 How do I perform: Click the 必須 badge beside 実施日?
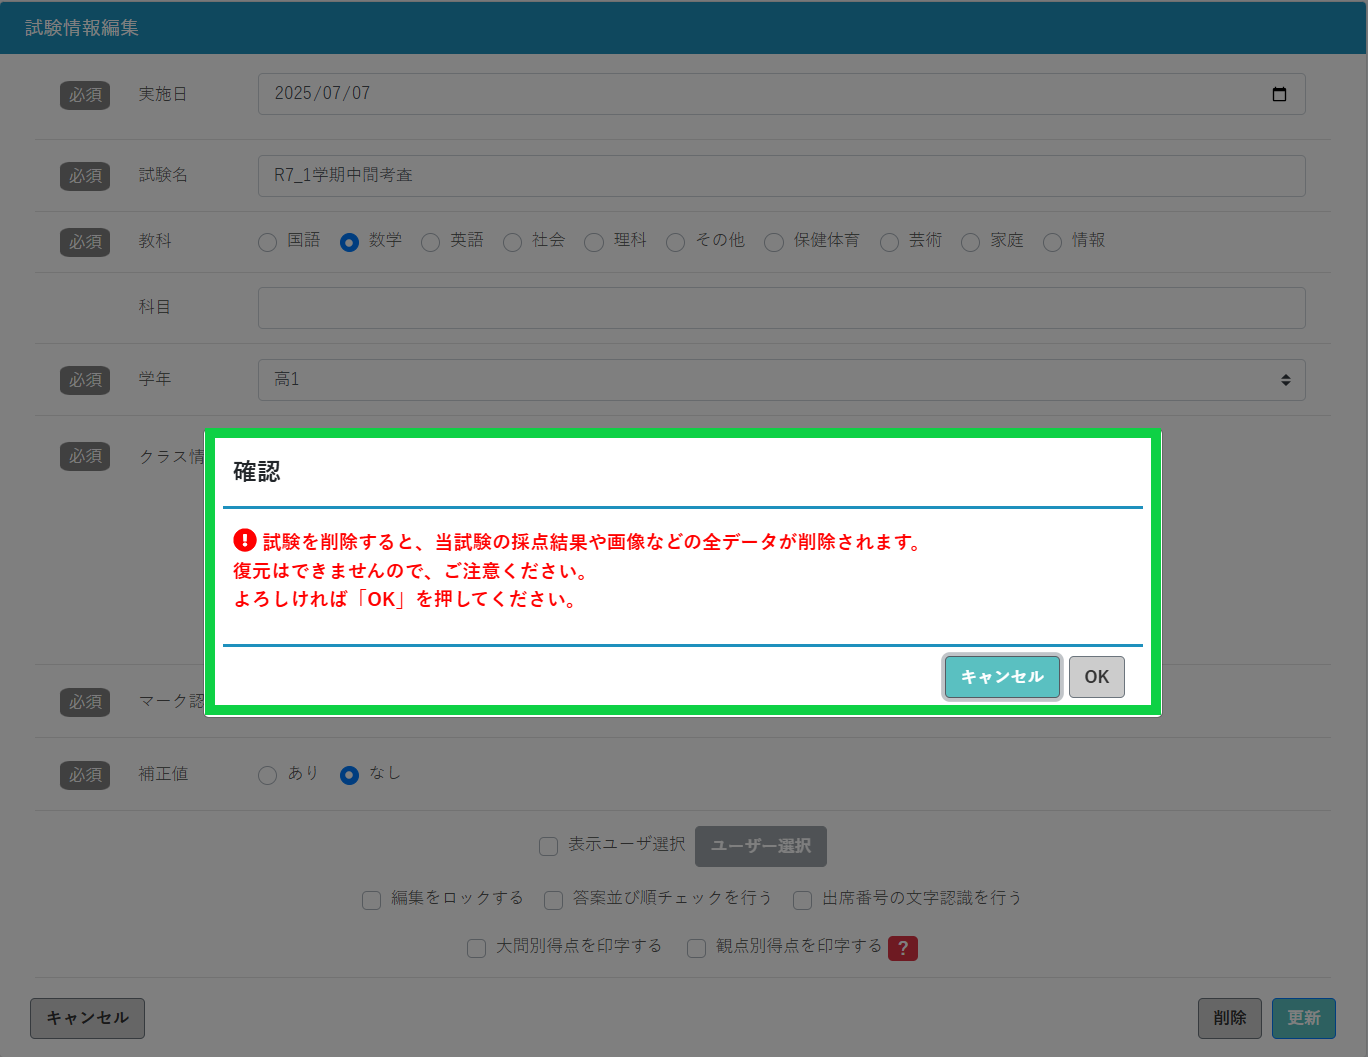[85, 95]
